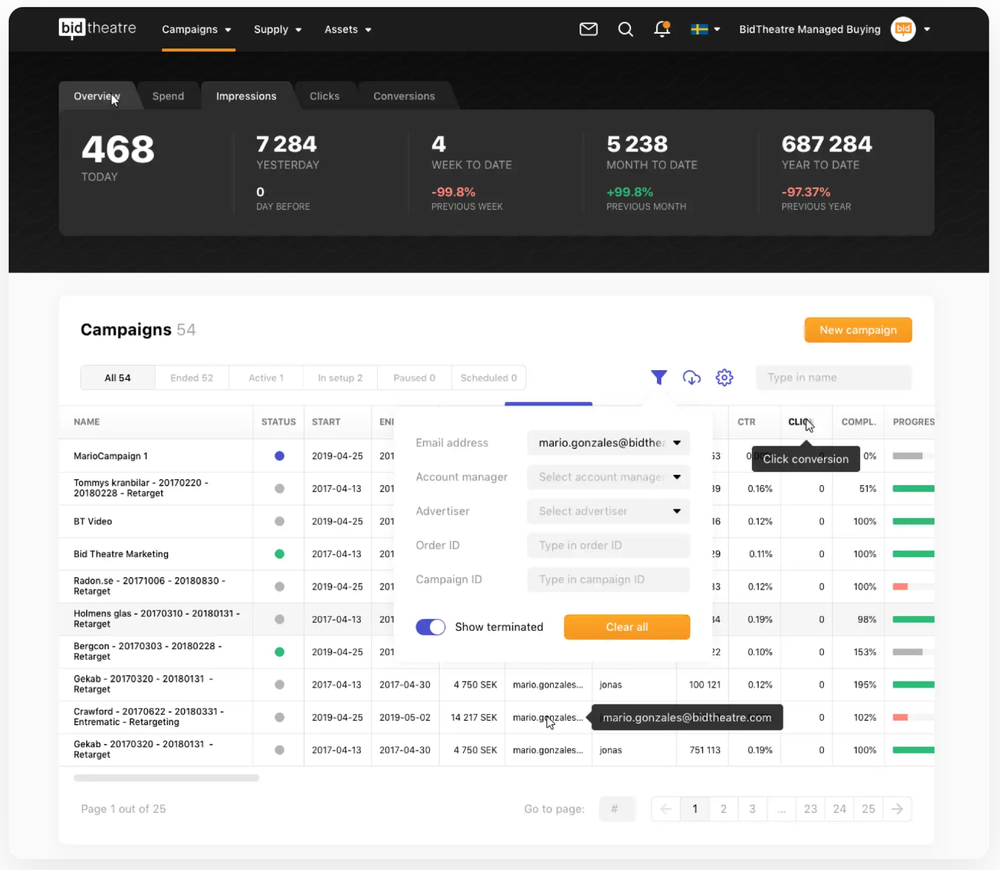Sort by the NAME column header
This screenshot has width=1000, height=870.
(x=87, y=422)
